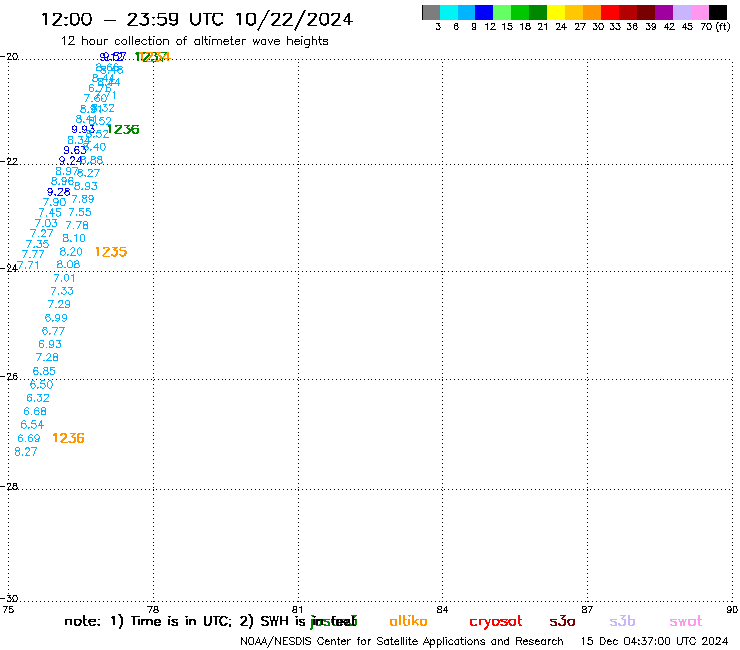
Task: Click the wave height value '6.77'
Action: 53,331
